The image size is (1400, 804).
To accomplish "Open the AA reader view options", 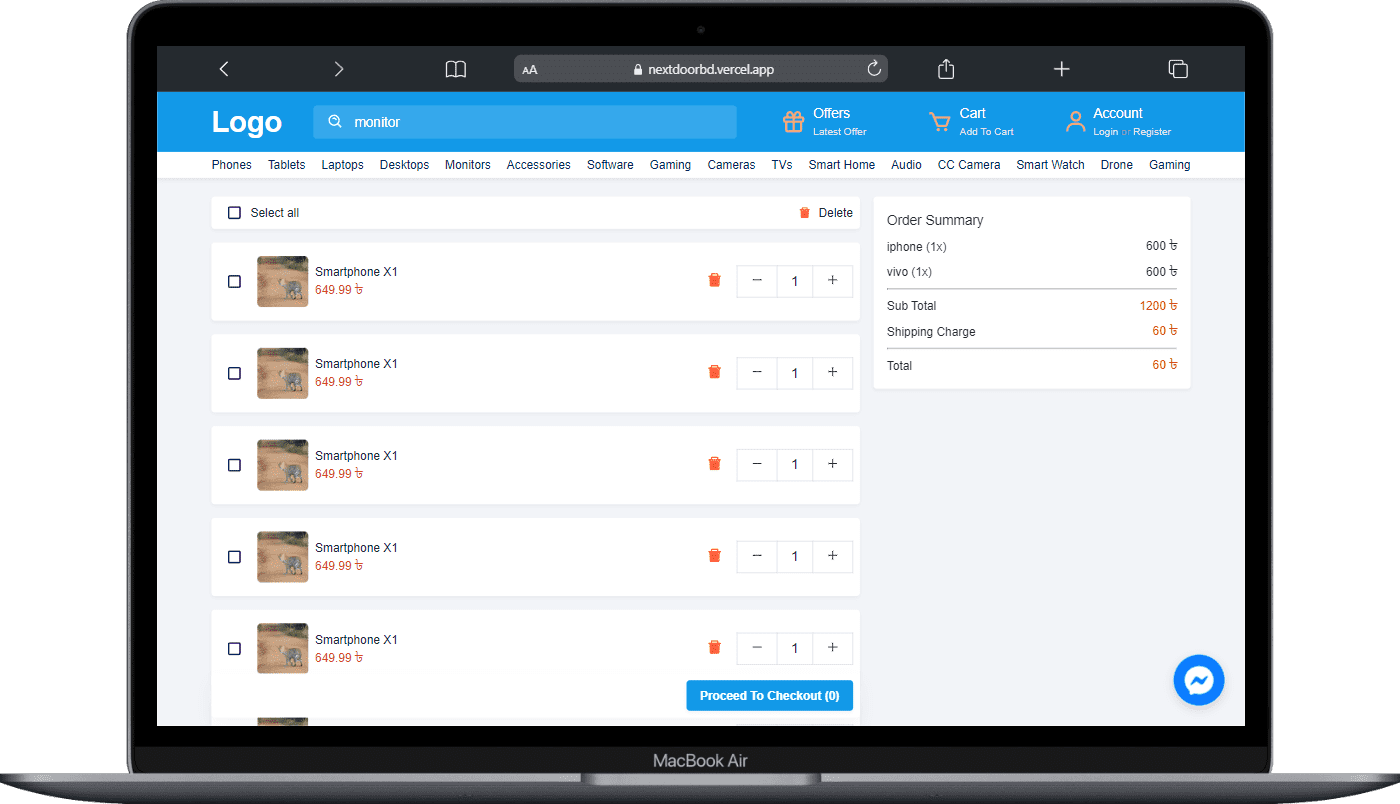I will (x=530, y=70).
